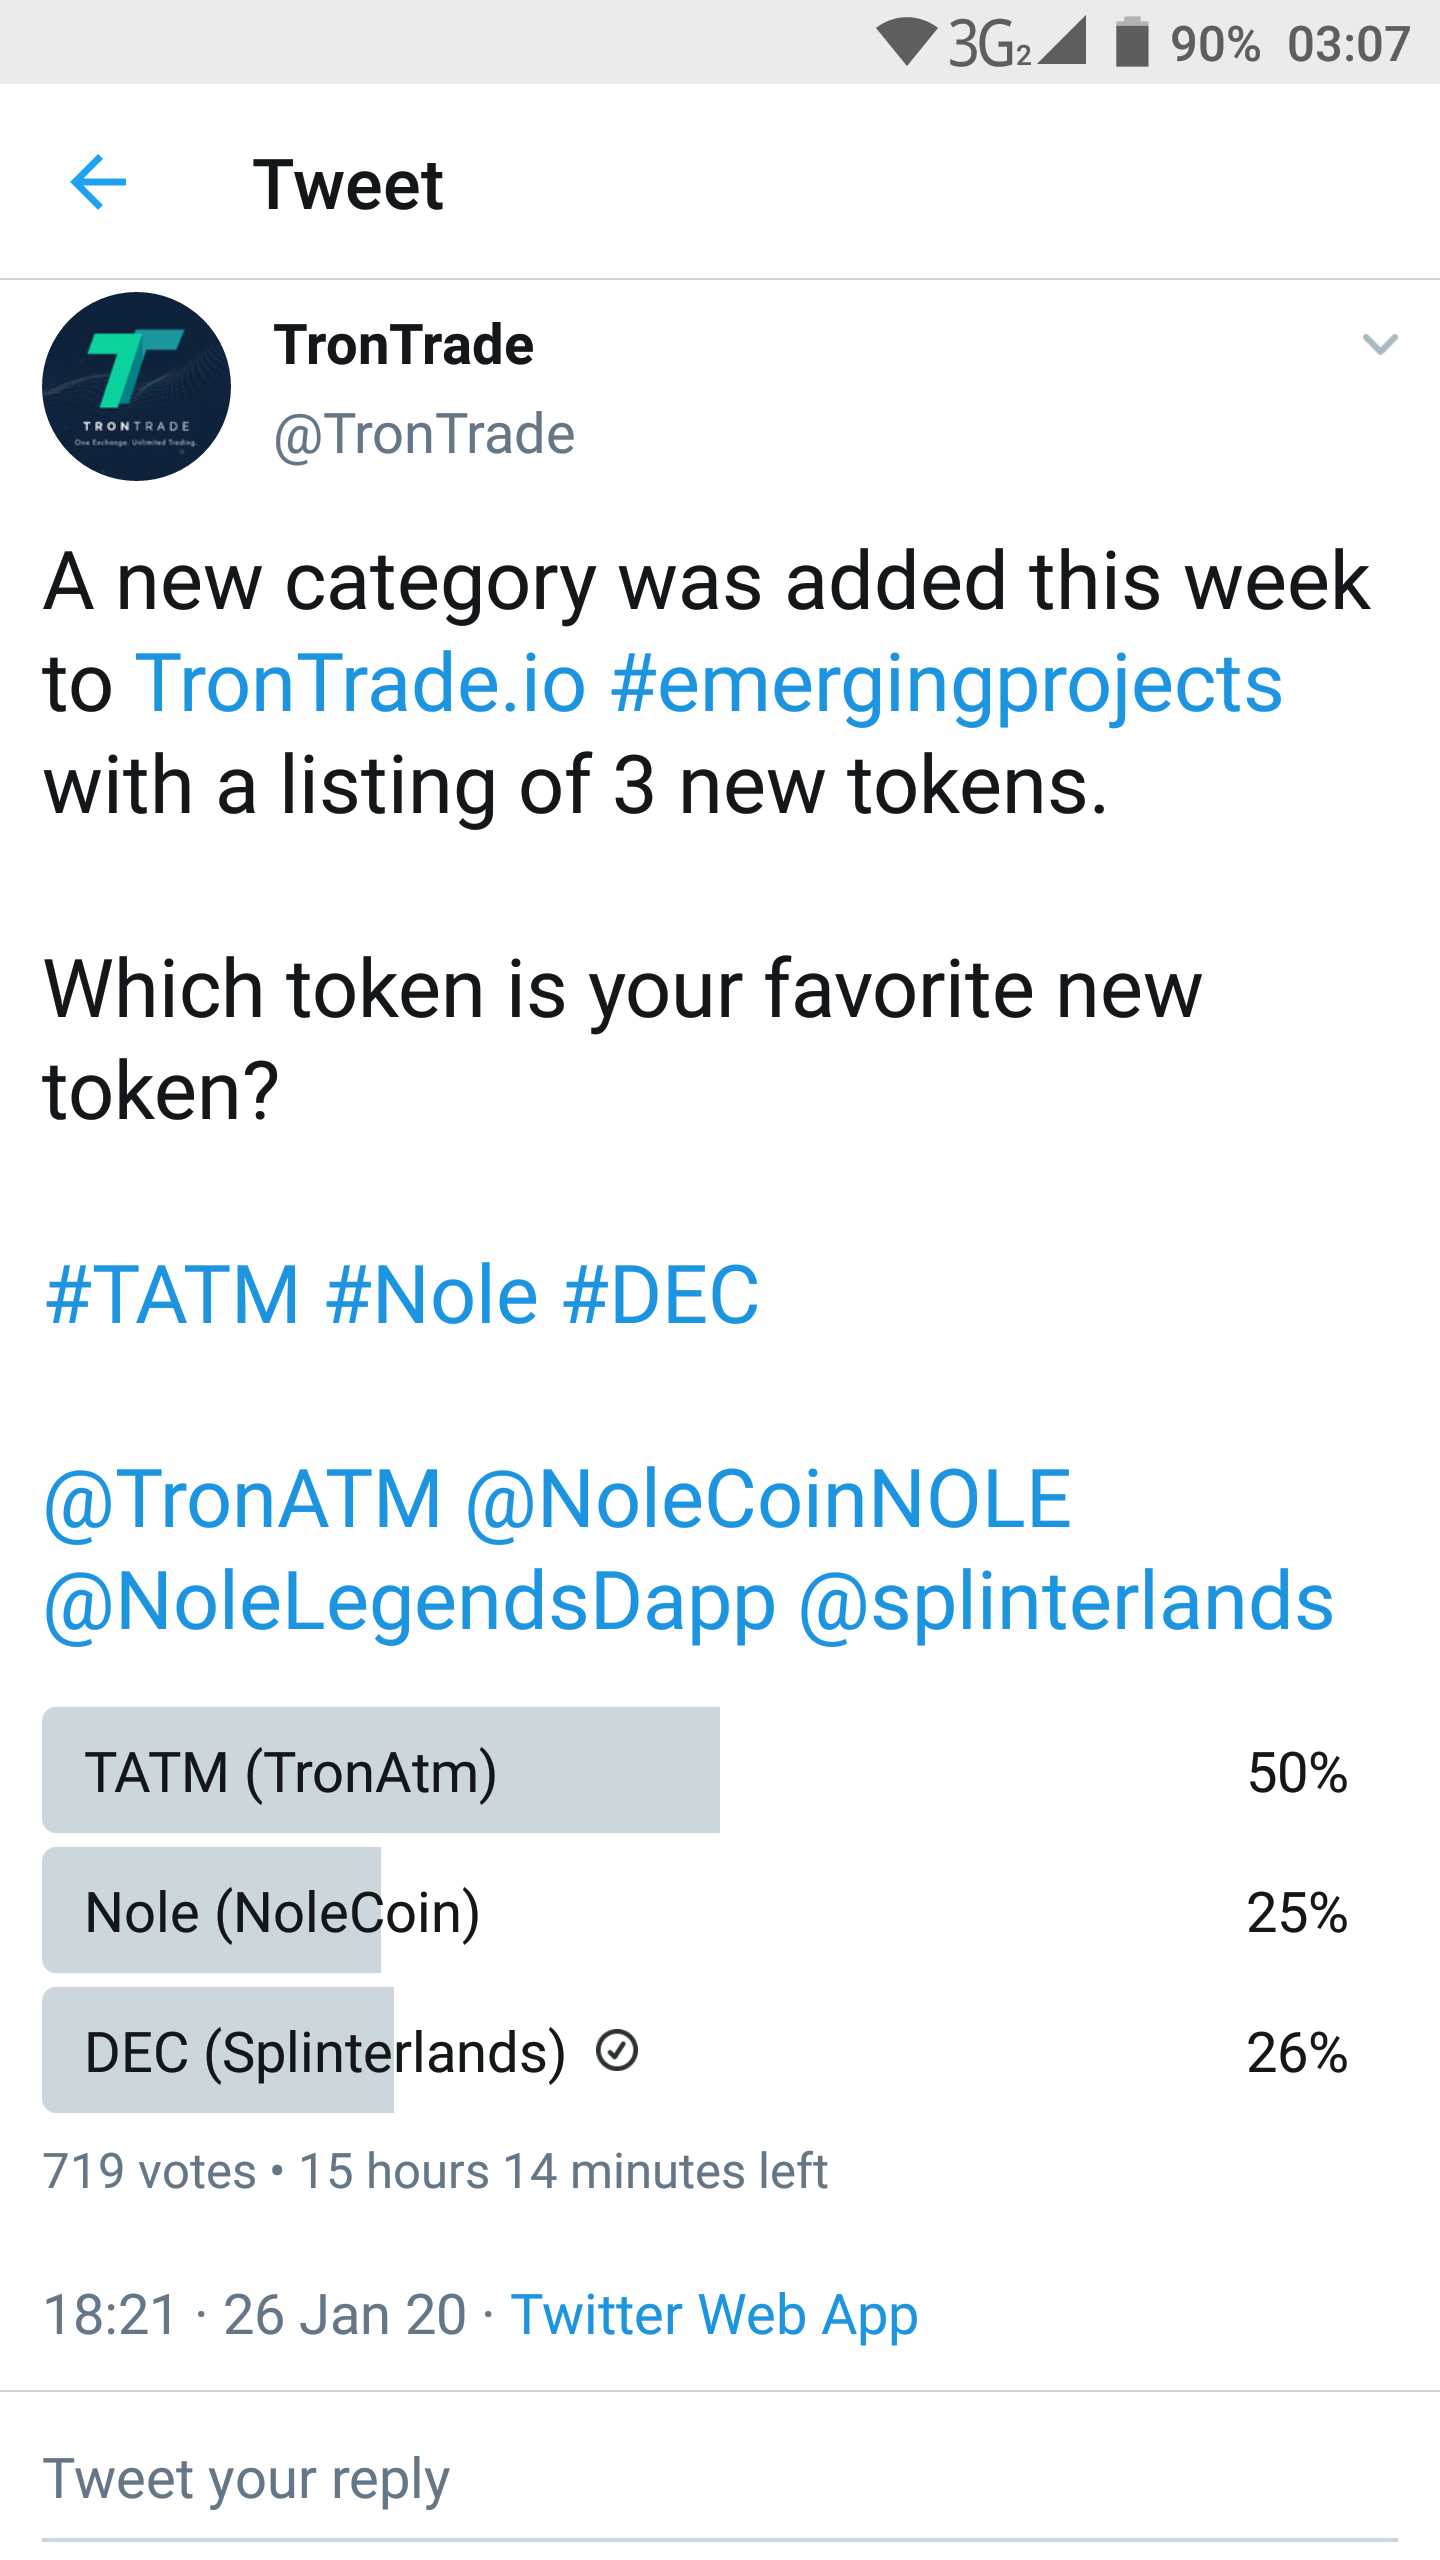Select the DEC (Splinterlands) poll option
The width and height of the screenshot is (1440, 2560).
point(720,2050)
